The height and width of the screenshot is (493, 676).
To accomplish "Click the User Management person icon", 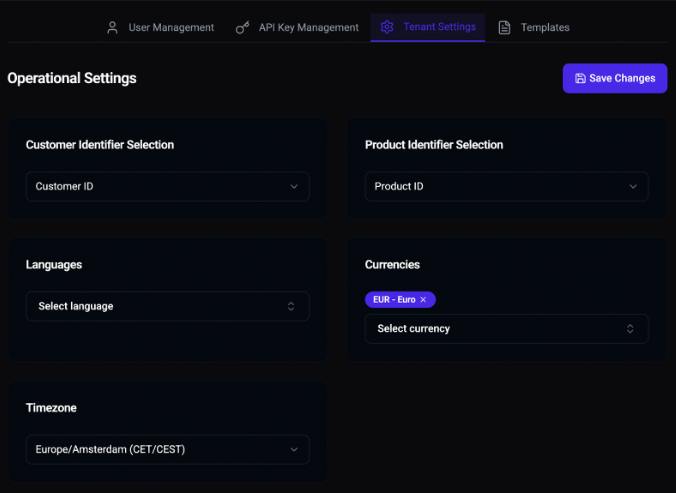I will tap(113, 27).
